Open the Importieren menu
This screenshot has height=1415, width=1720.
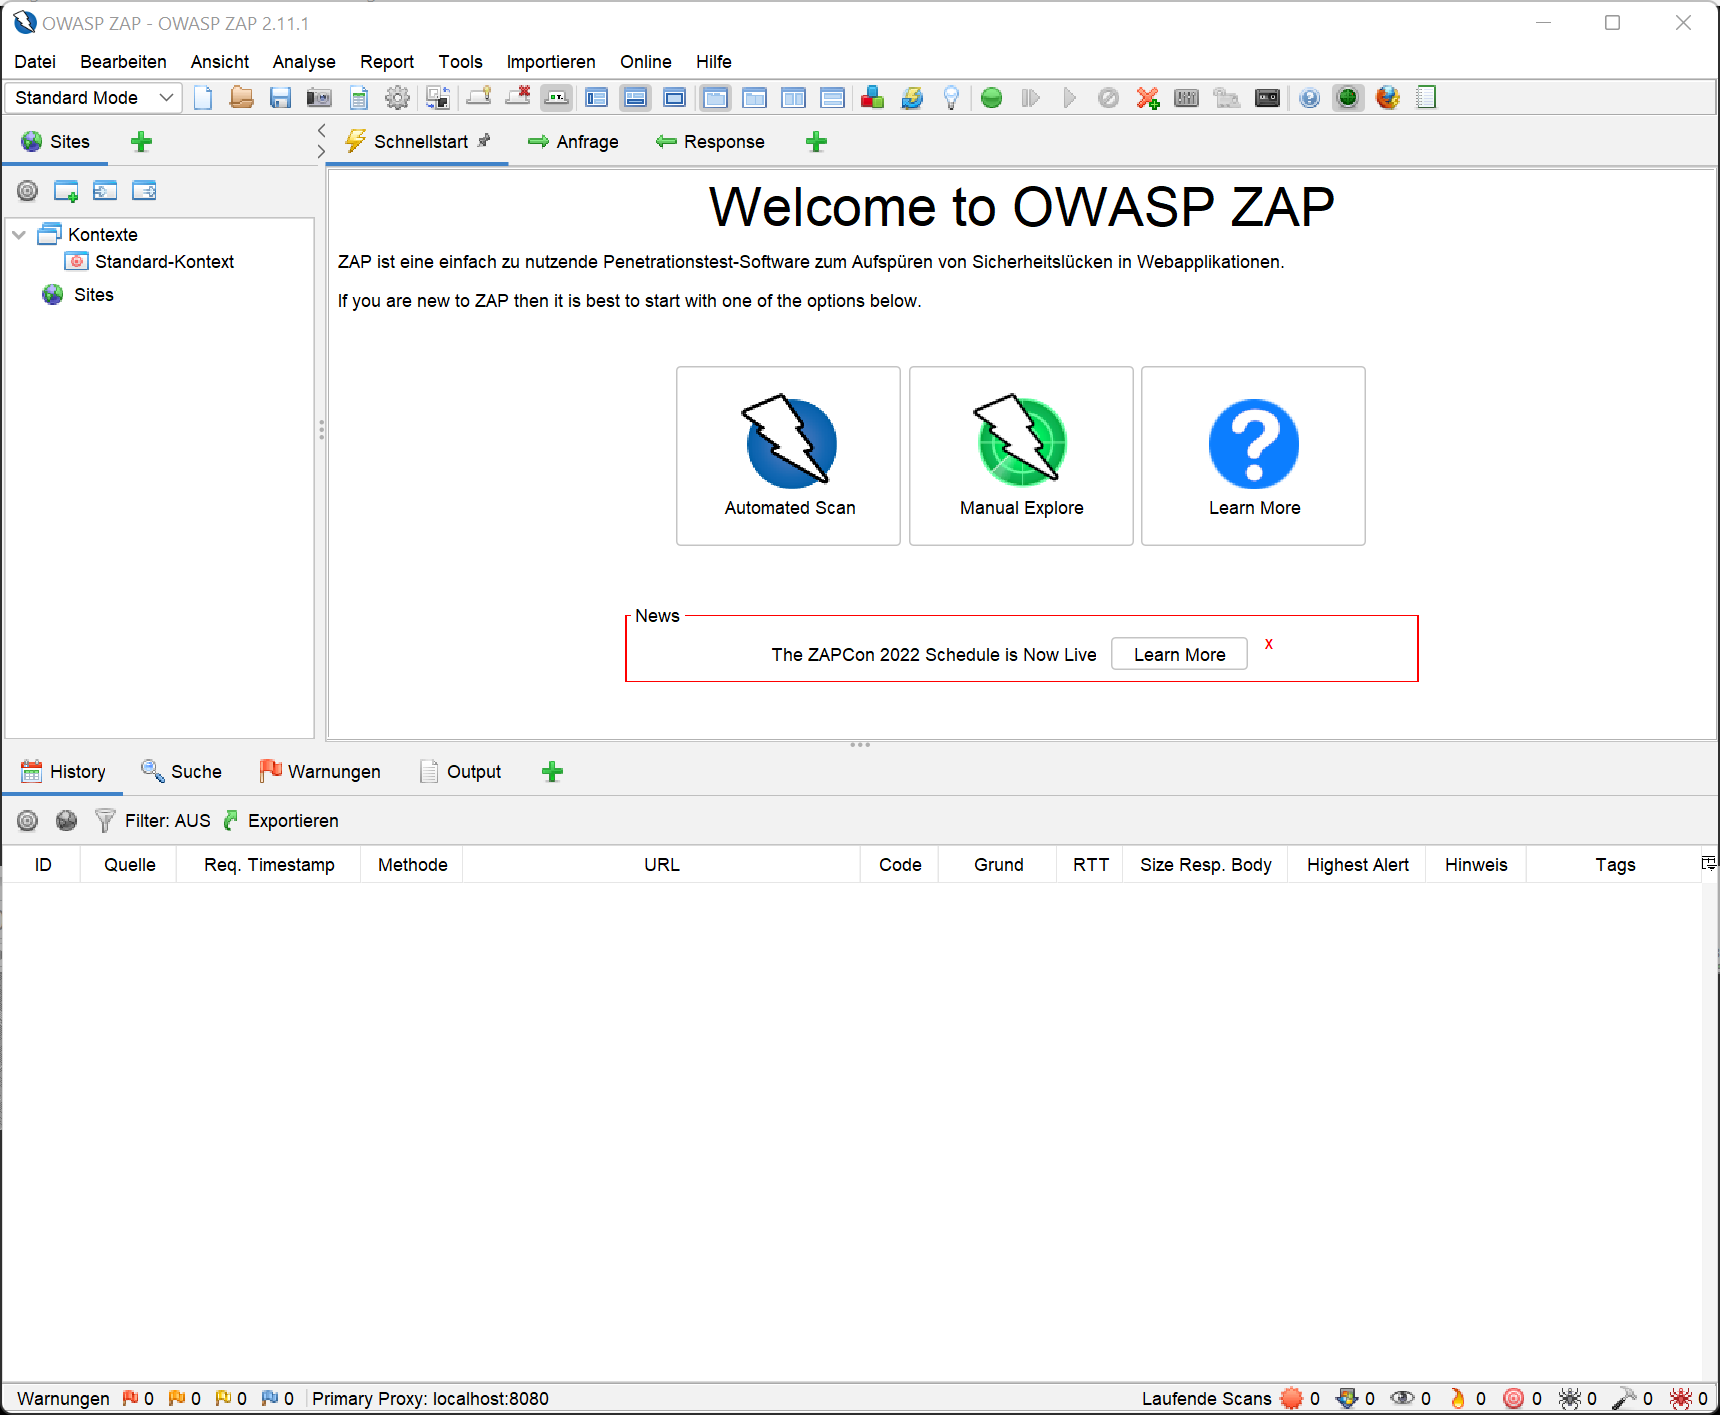(551, 62)
